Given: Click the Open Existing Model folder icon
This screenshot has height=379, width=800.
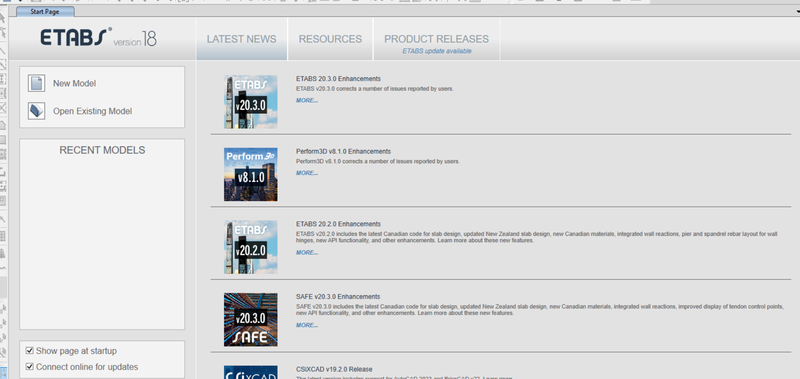Looking at the screenshot, I should (x=37, y=111).
